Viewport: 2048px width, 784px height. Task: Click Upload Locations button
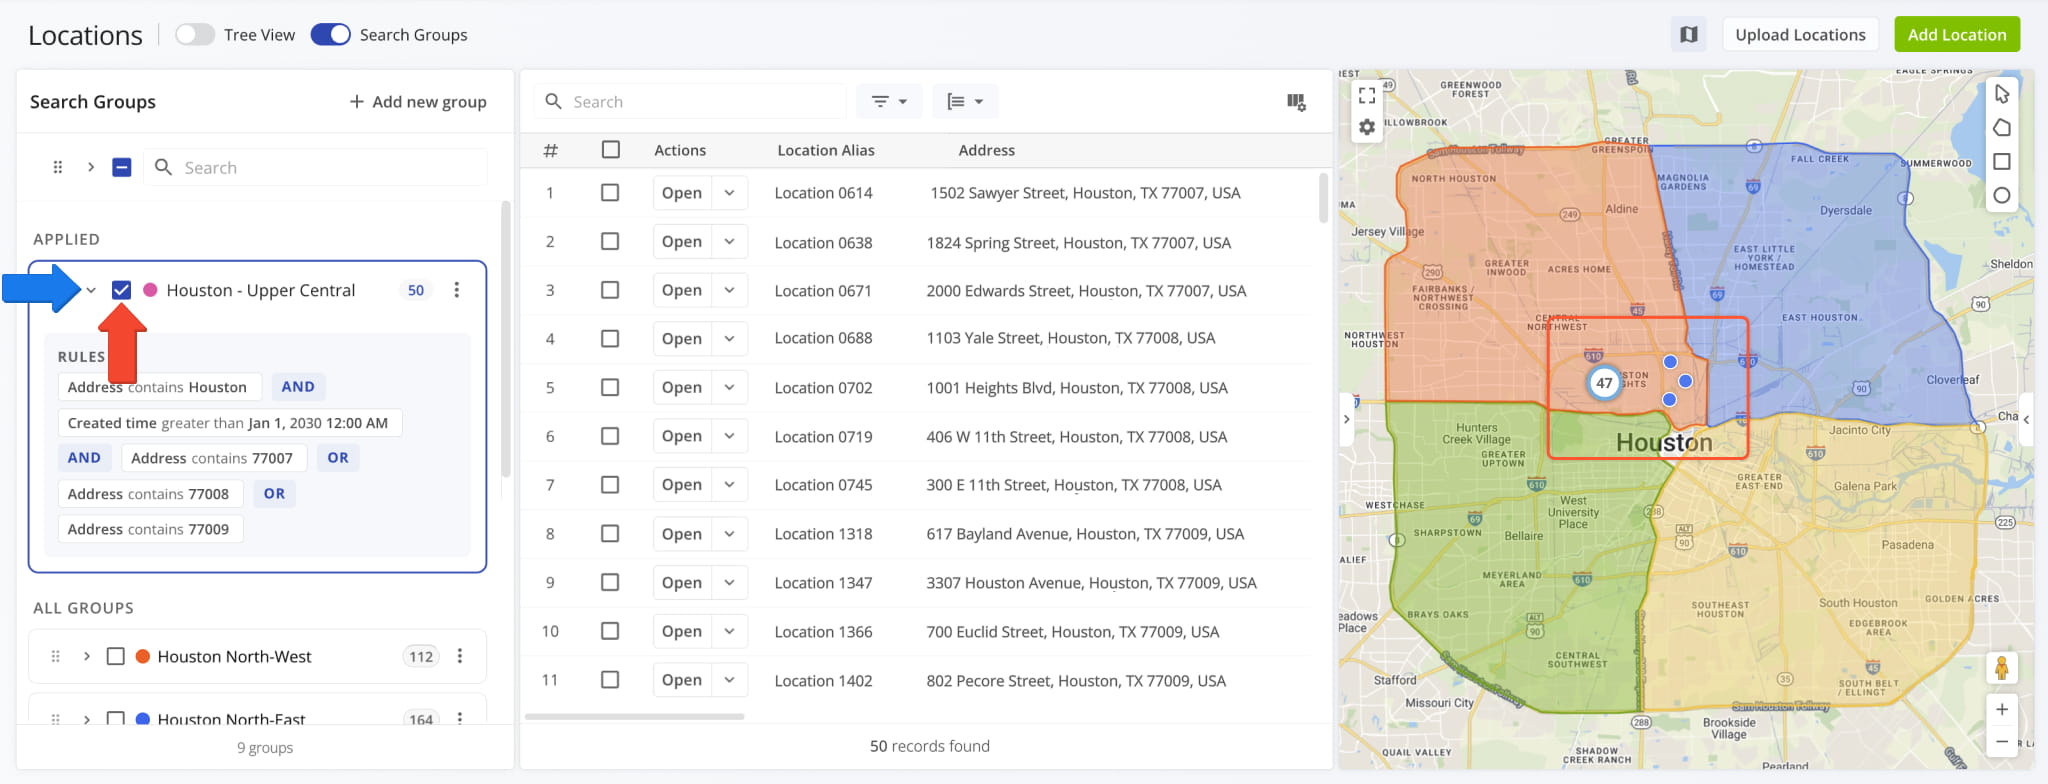click(x=1800, y=35)
